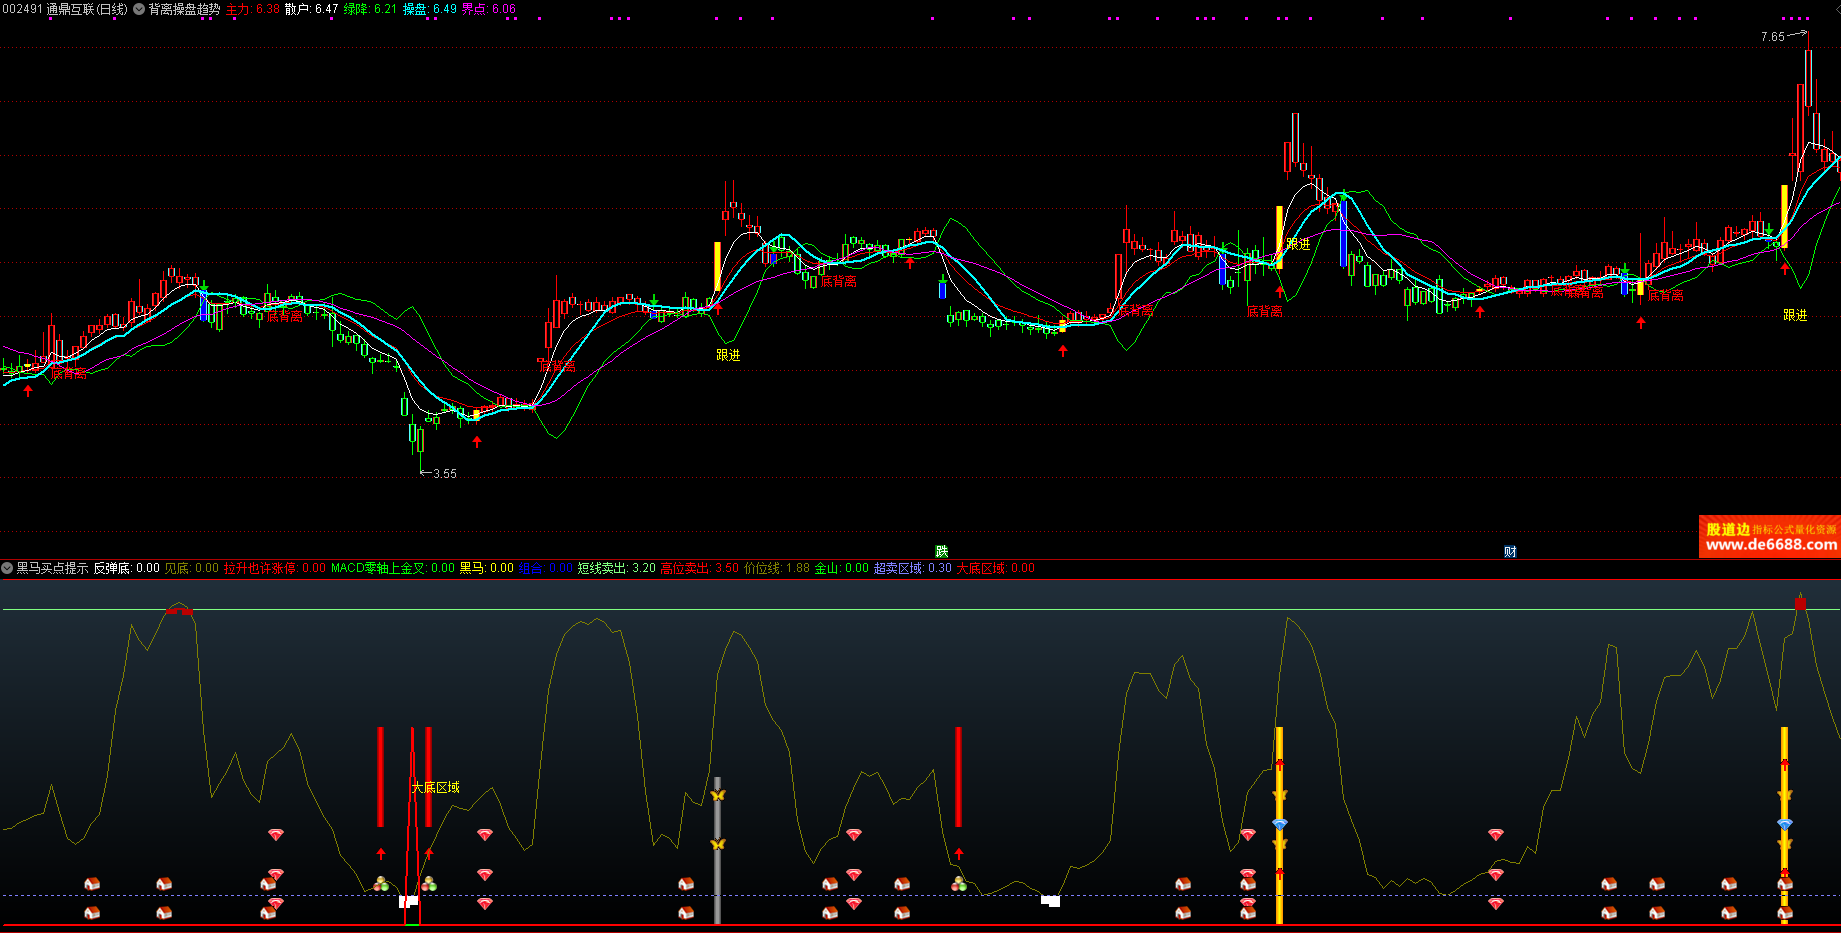The image size is (1841, 933).
Task: Click red marker atop the rightmost indicator peak
Action: [x=1800, y=603]
